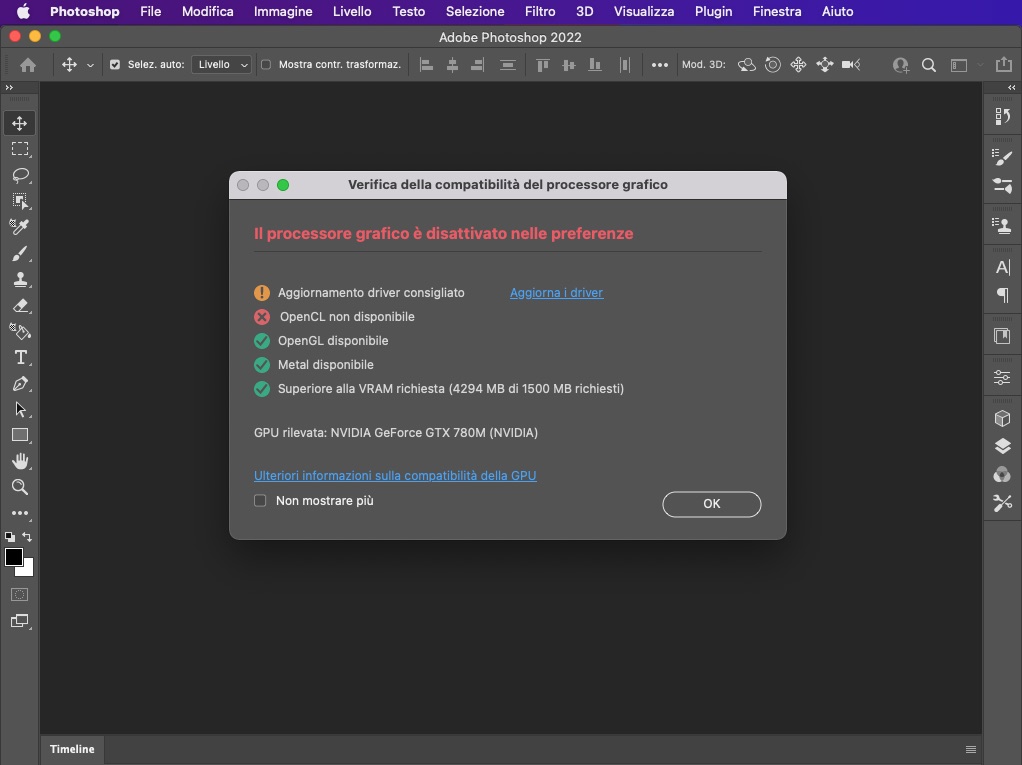
Task: Open the Character panel icon
Action: tap(1002, 267)
